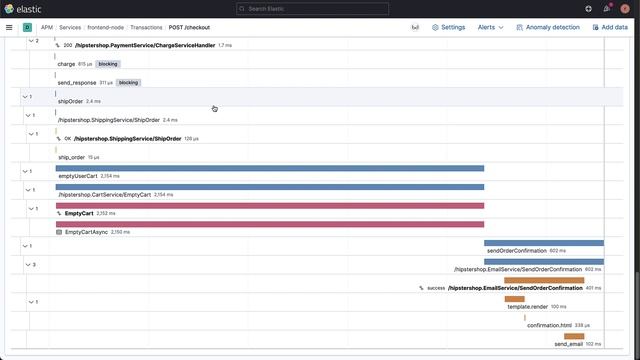The width and height of the screenshot is (640, 360).
Task: Click the emptyUserCart blue span bar
Action: pos(270,168)
